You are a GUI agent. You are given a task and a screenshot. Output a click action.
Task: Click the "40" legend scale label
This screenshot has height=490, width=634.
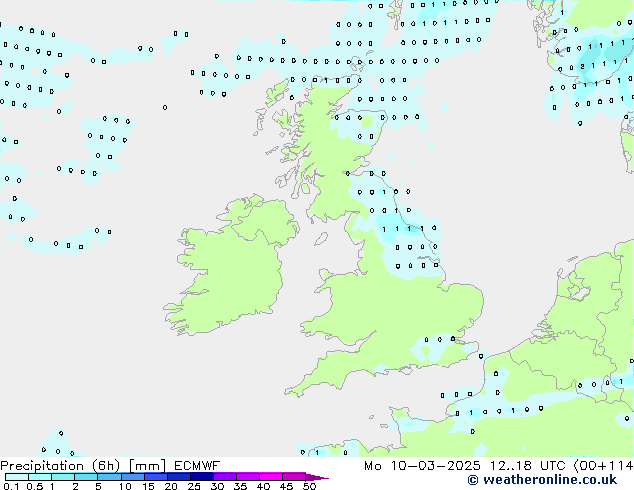(263, 486)
